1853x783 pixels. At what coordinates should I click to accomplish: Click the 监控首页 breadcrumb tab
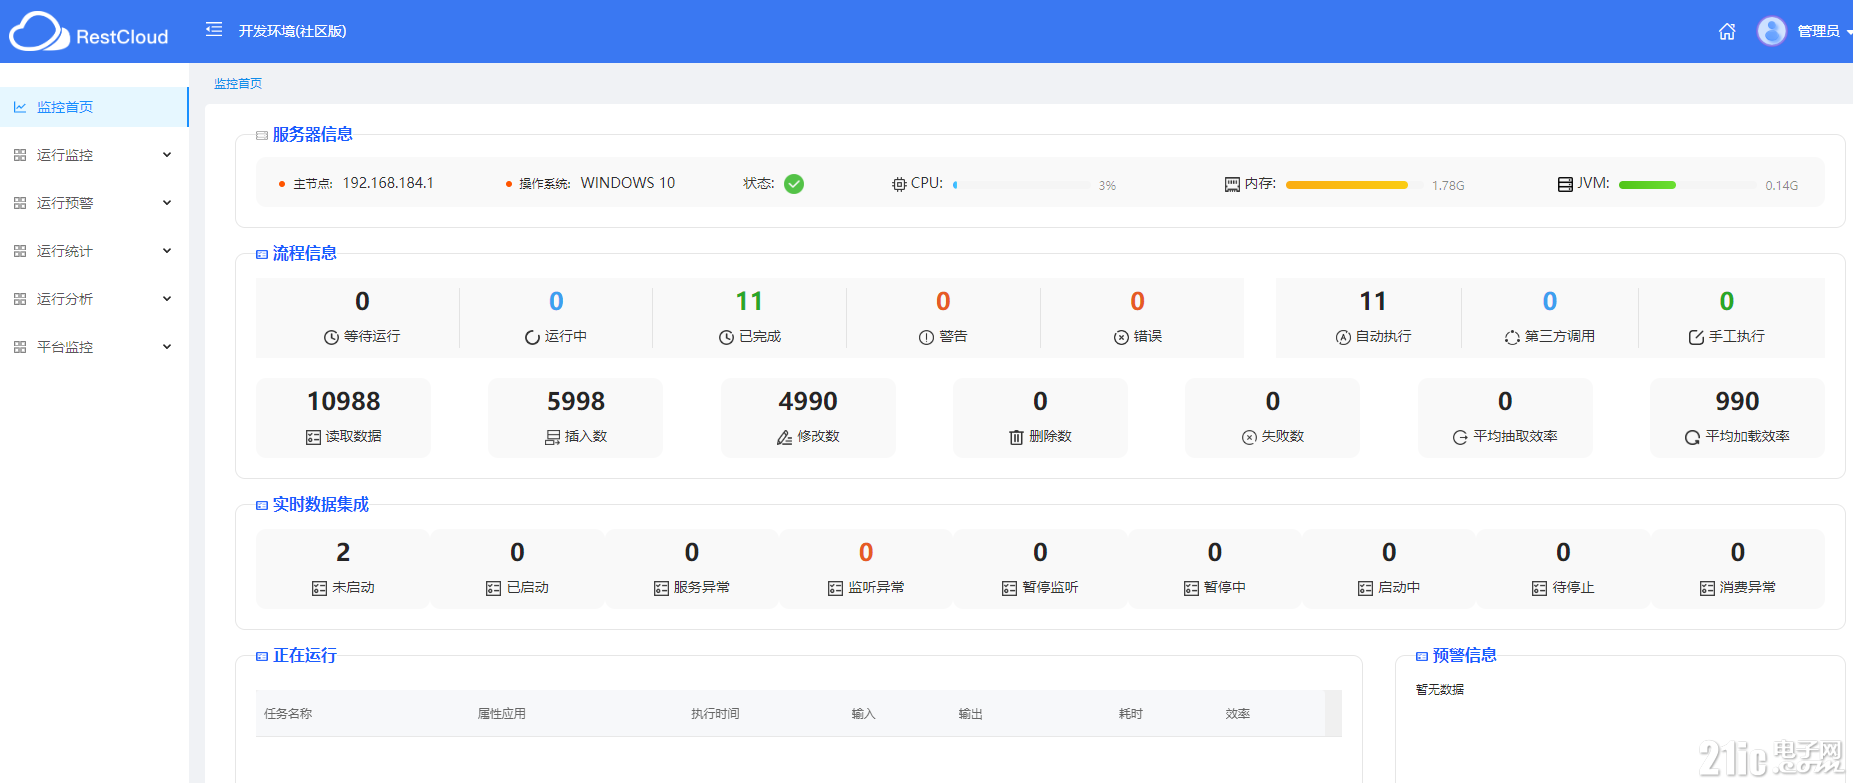pyautogui.click(x=238, y=84)
